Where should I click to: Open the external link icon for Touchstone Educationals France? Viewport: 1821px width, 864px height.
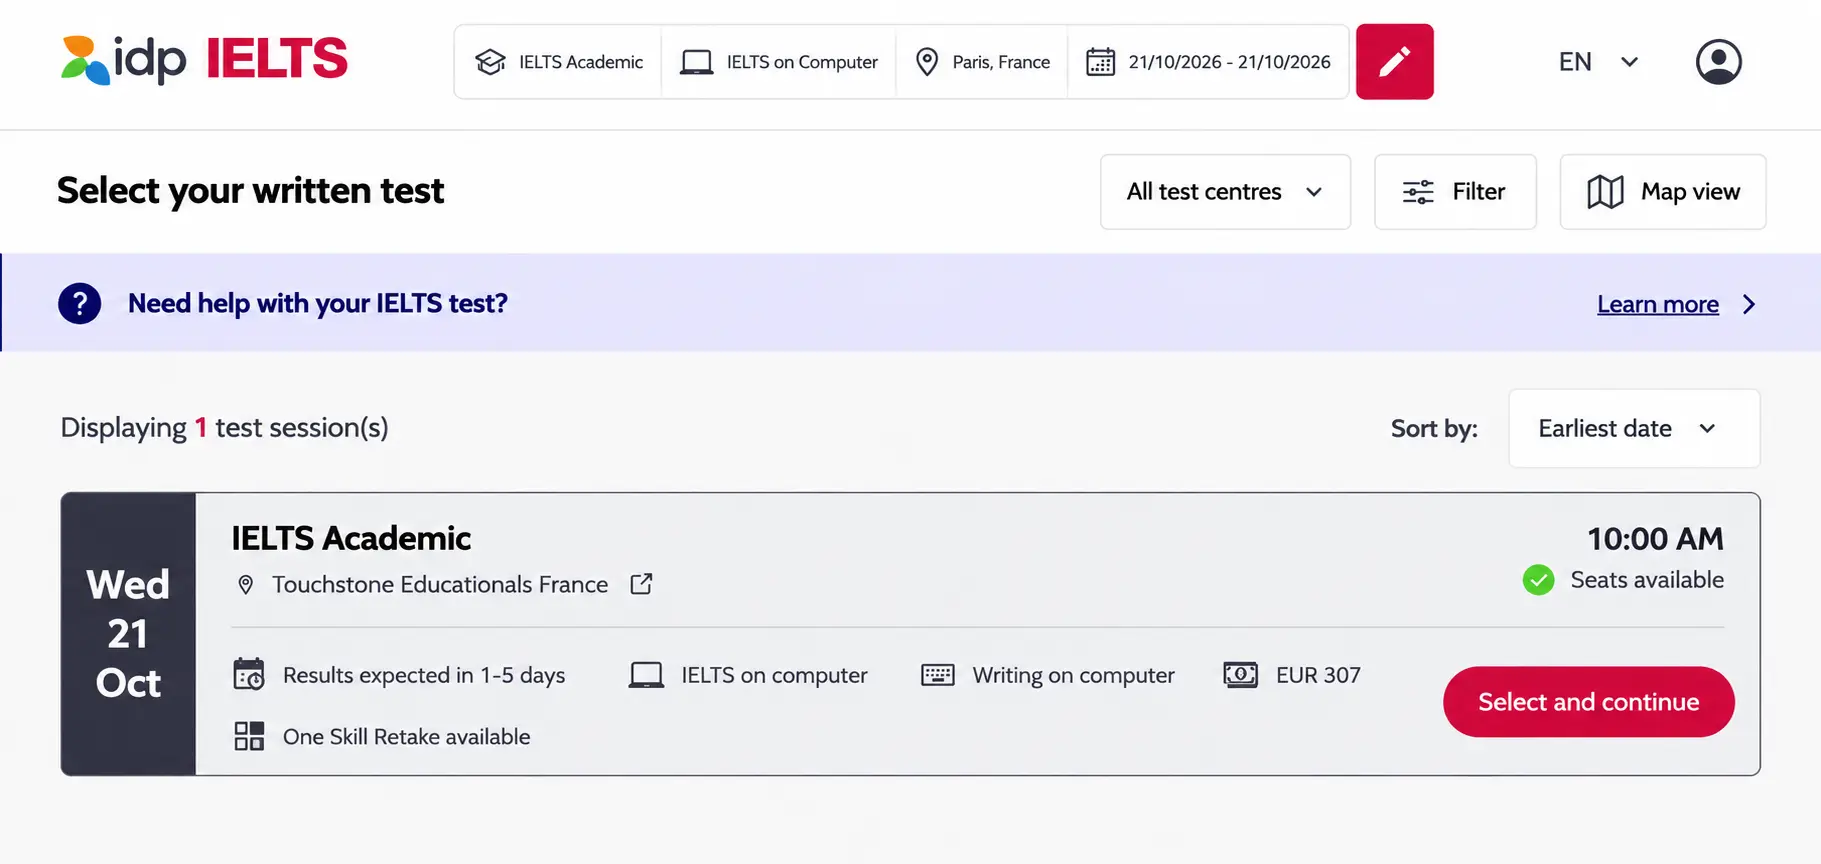click(641, 584)
